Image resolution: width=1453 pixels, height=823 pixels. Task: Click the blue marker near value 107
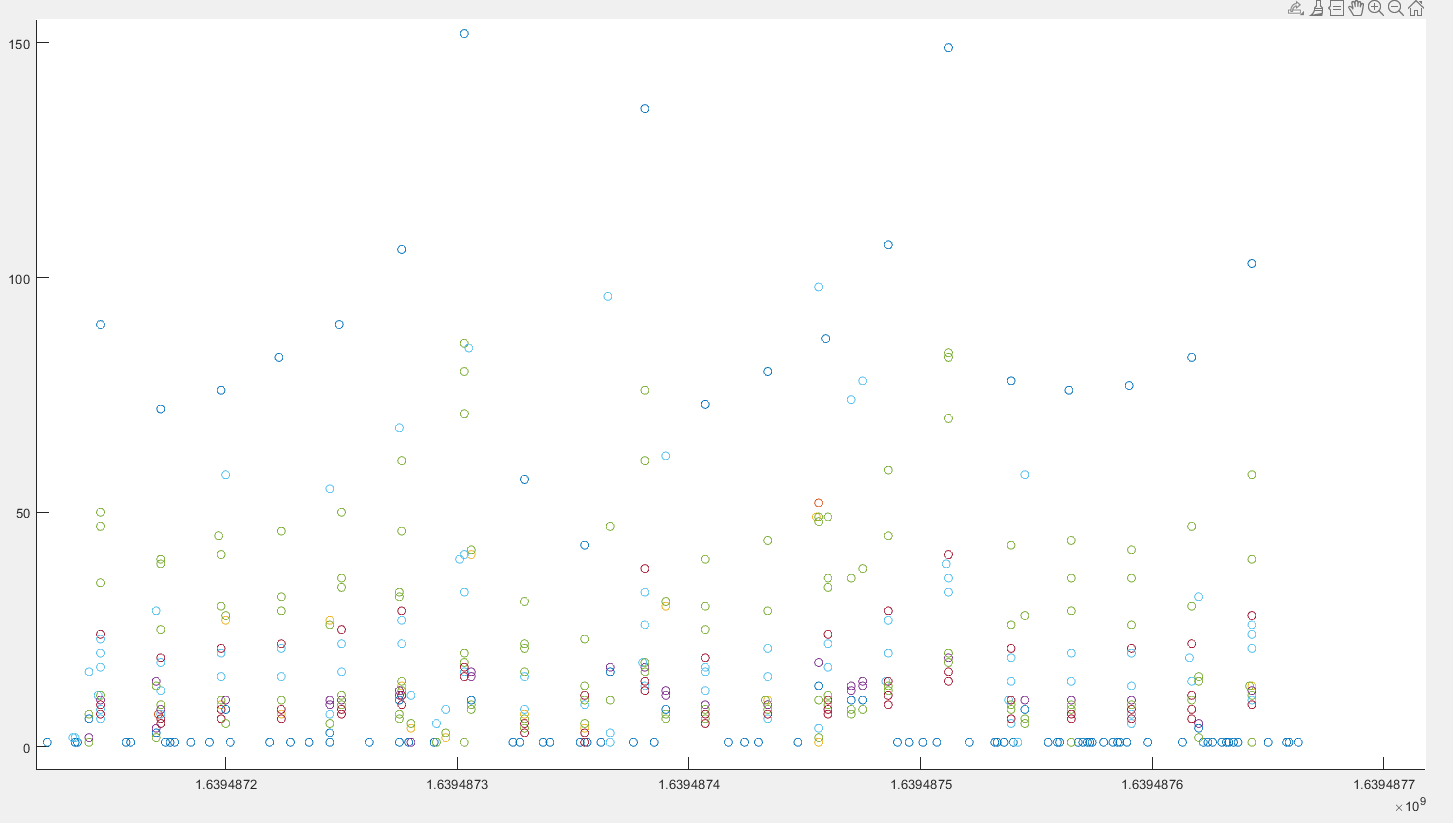point(886,243)
